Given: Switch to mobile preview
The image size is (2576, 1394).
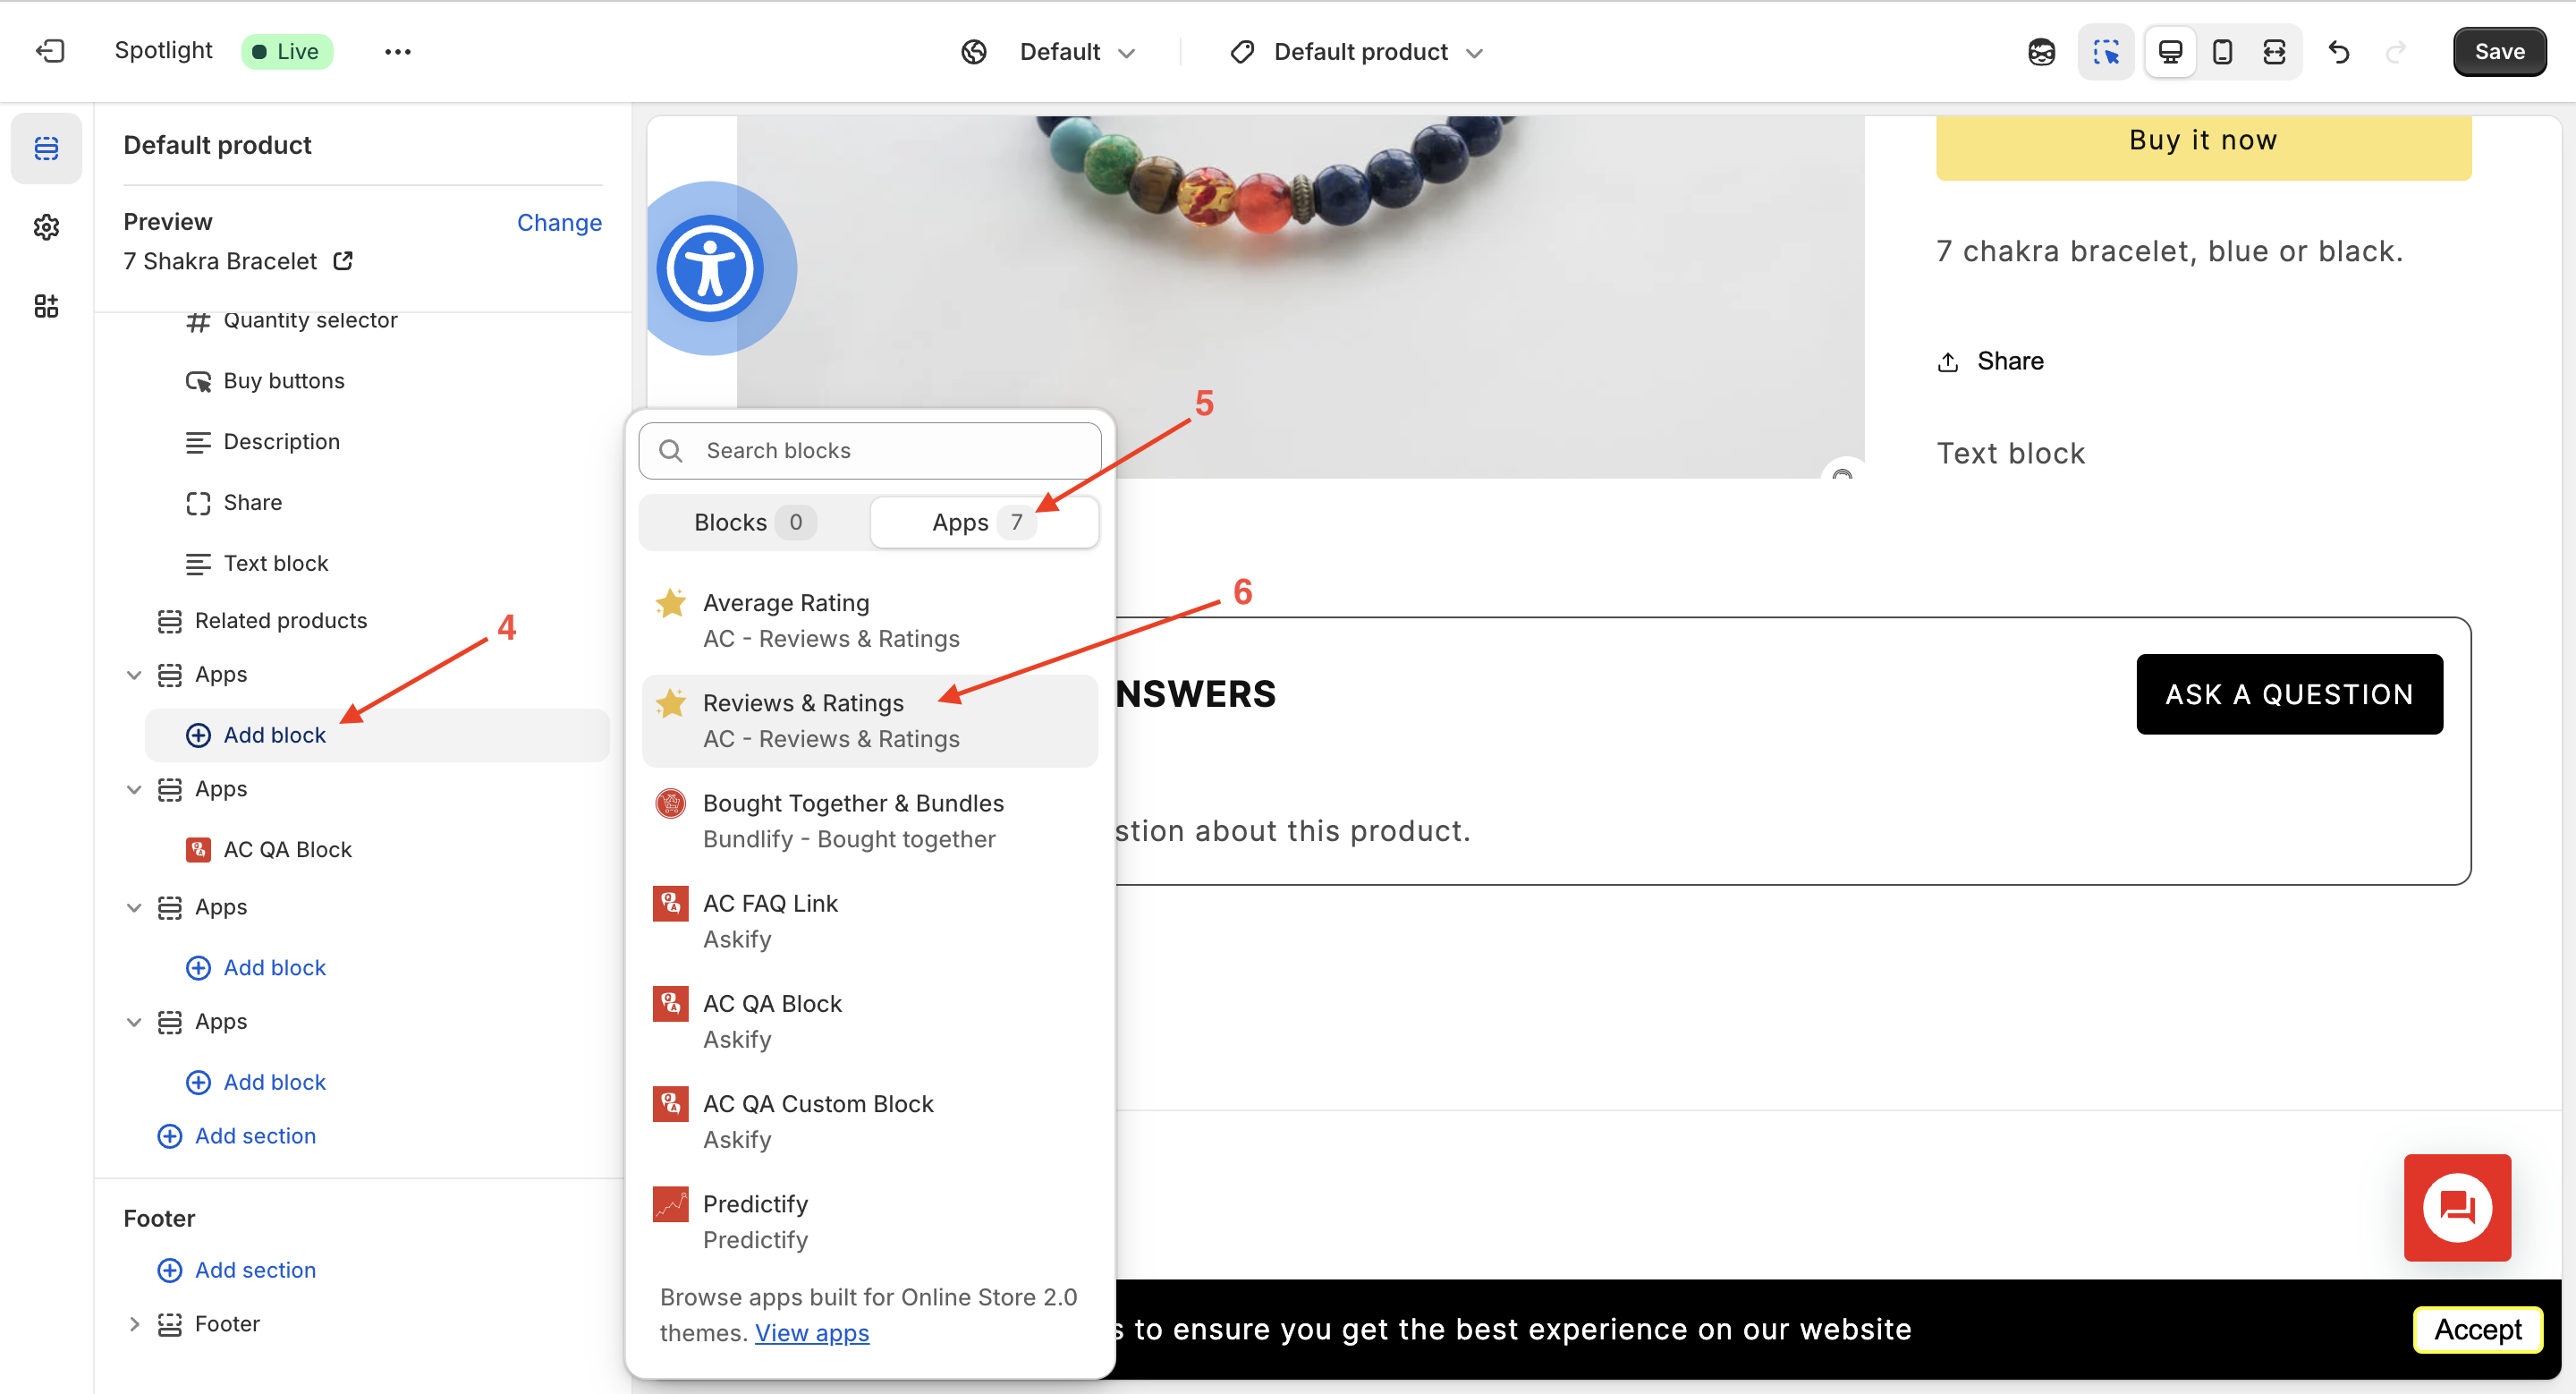Looking at the screenshot, I should click(x=2222, y=52).
